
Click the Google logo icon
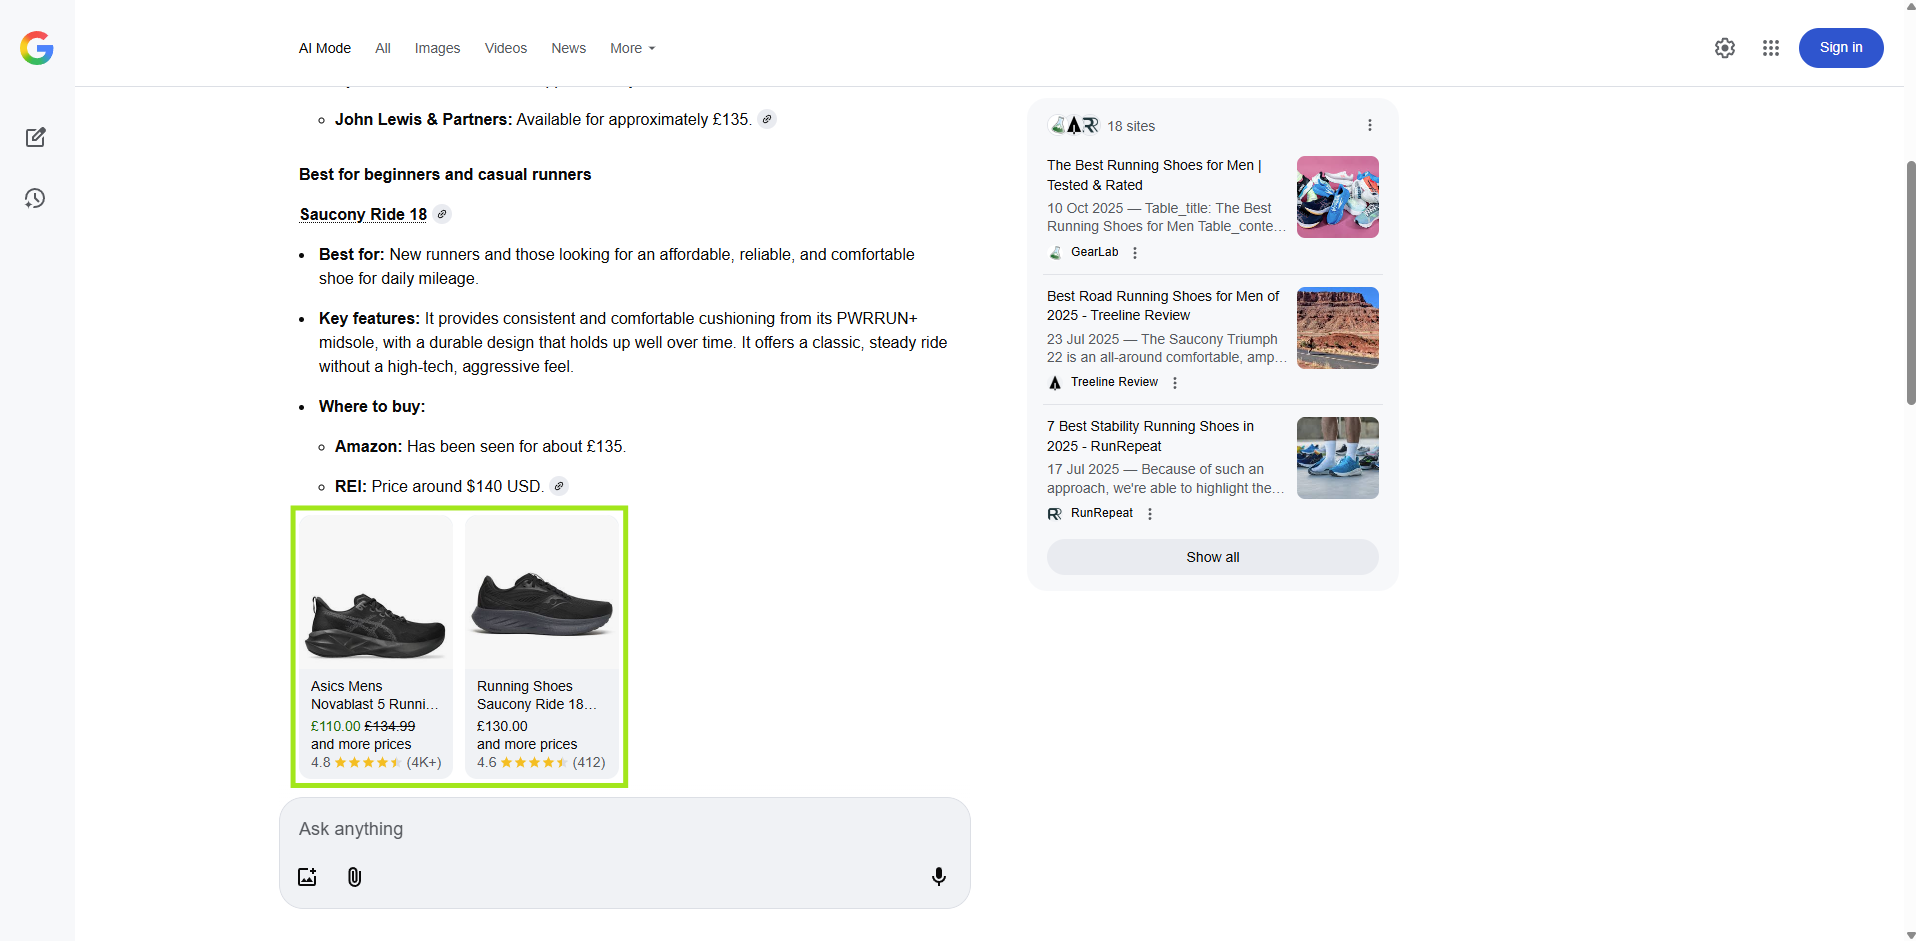tap(37, 48)
